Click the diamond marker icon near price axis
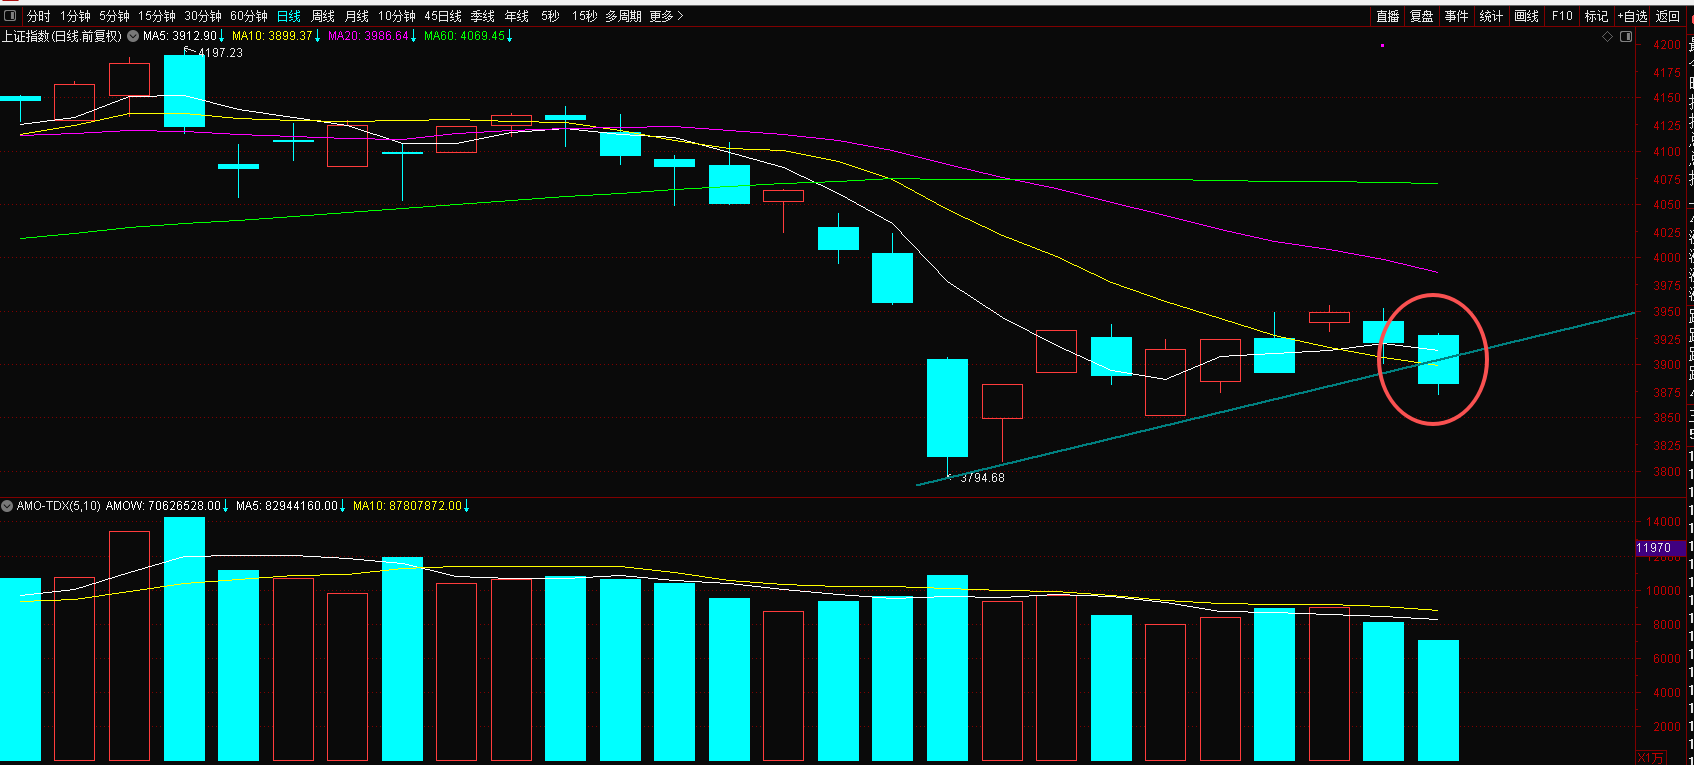 pos(1608,37)
